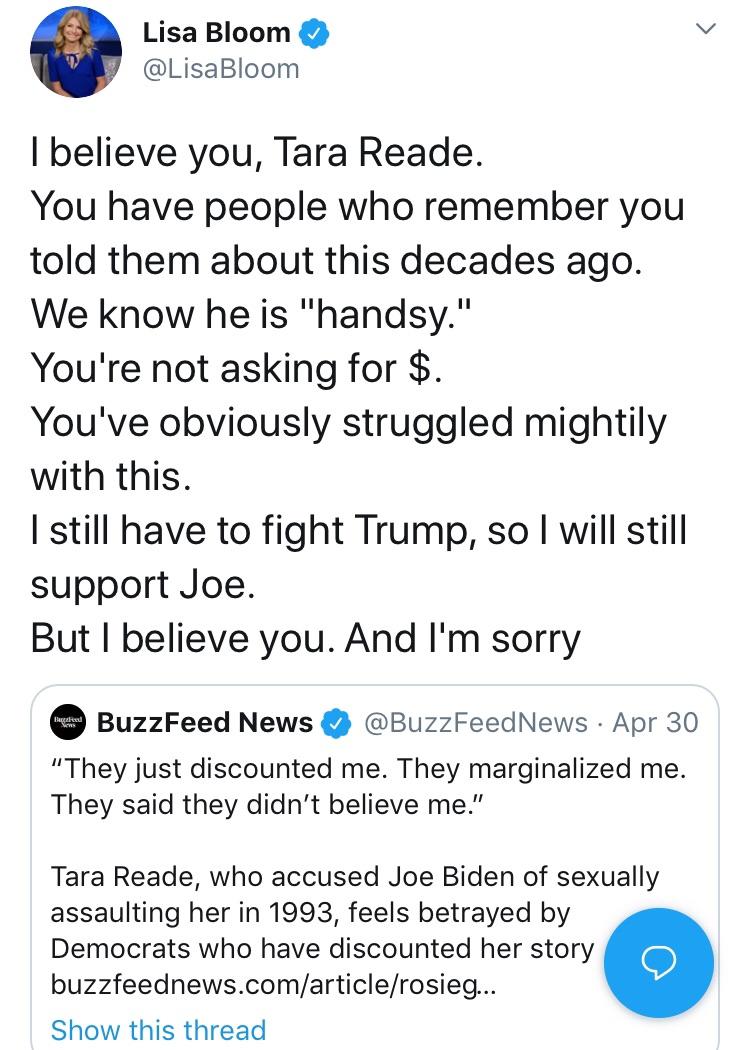Tap the @LisaBloom handle
This screenshot has height=1050, width=750.
(221, 69)
